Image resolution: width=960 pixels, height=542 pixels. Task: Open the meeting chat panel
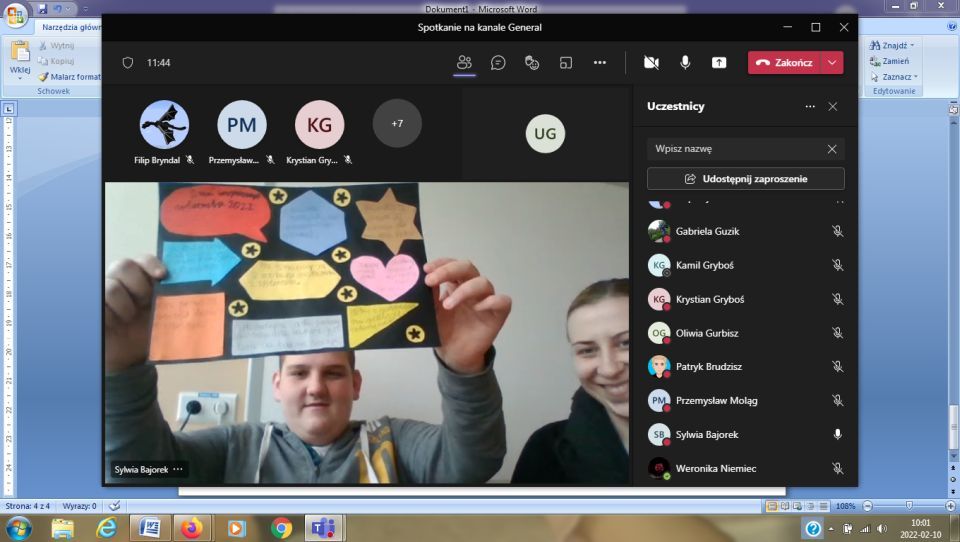coord(498,62)
